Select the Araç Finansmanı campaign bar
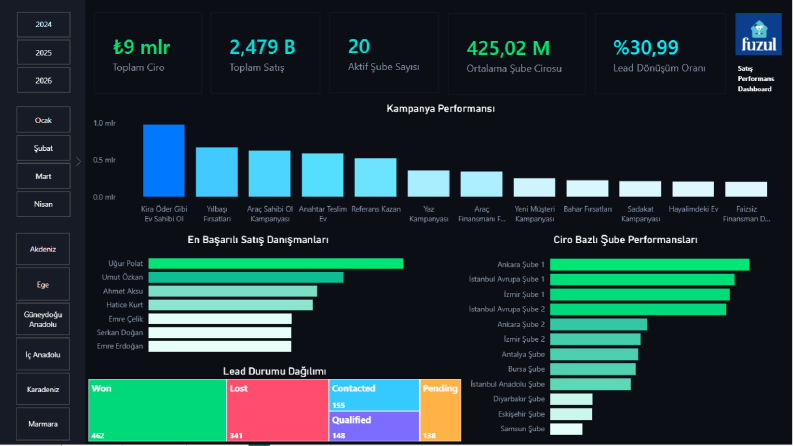Viewport: 793px width, 446px height. coord(481,184)
